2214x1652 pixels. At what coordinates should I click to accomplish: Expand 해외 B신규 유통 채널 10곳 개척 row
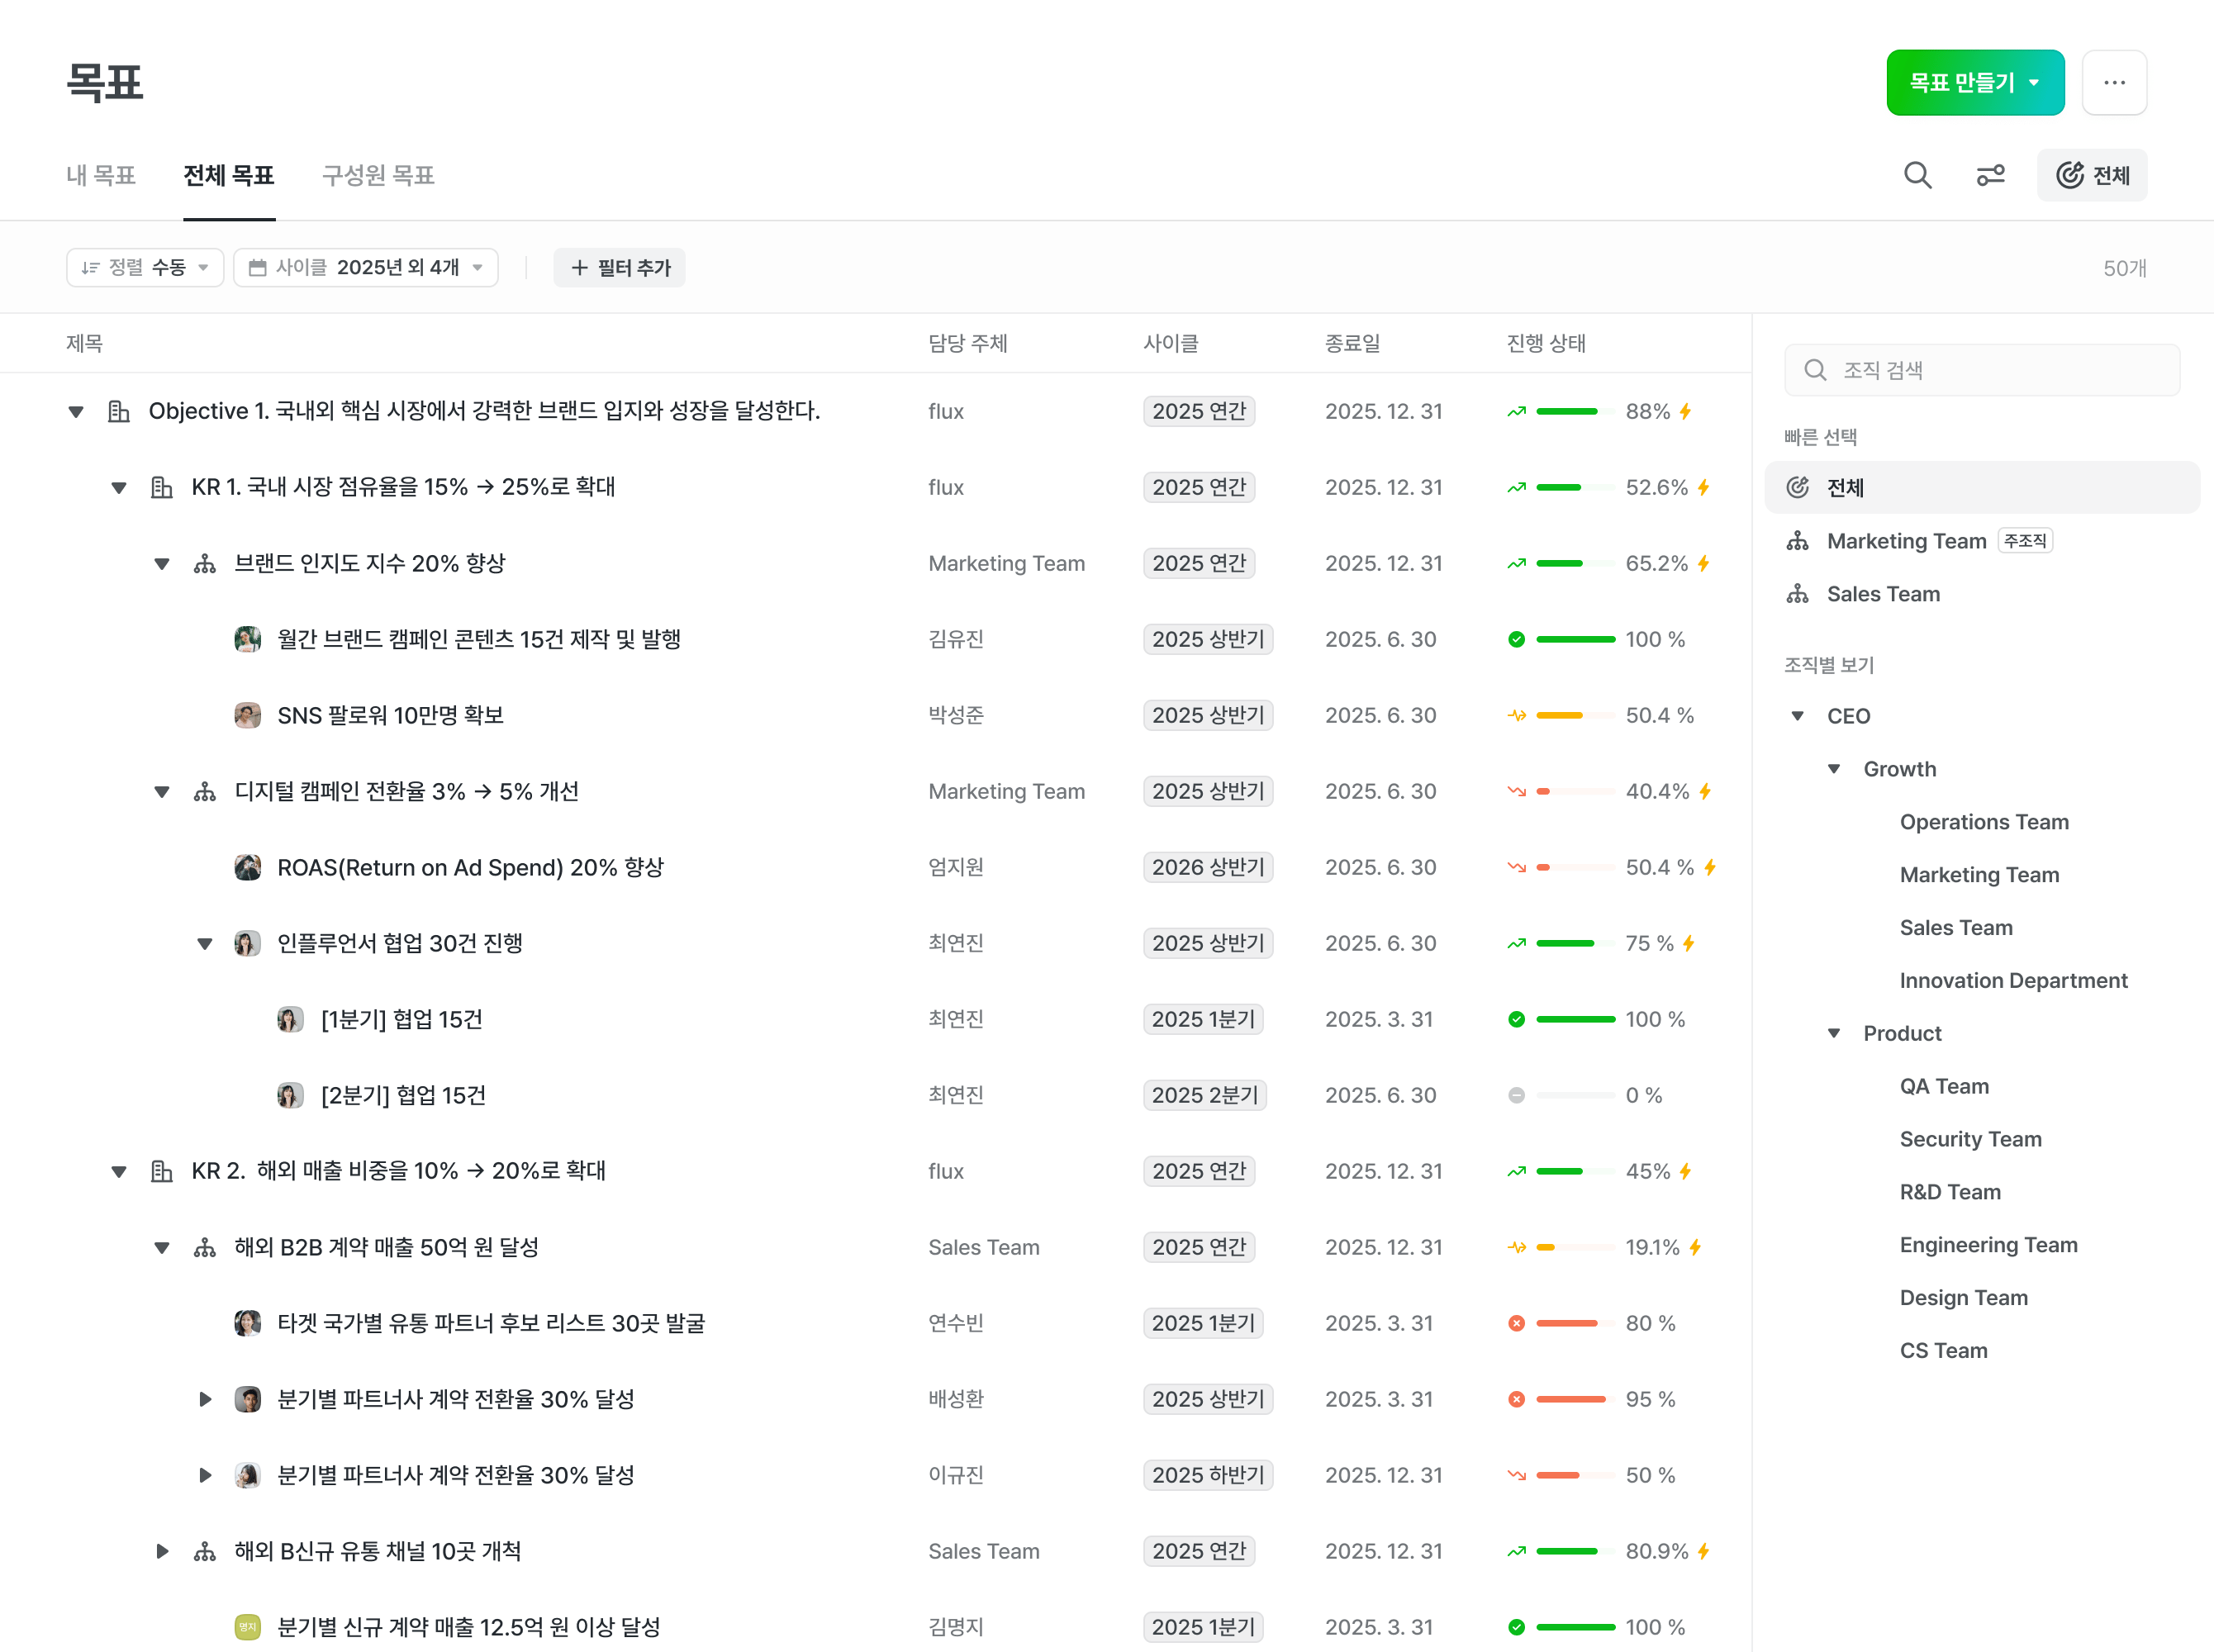(x=162, y=1551)
